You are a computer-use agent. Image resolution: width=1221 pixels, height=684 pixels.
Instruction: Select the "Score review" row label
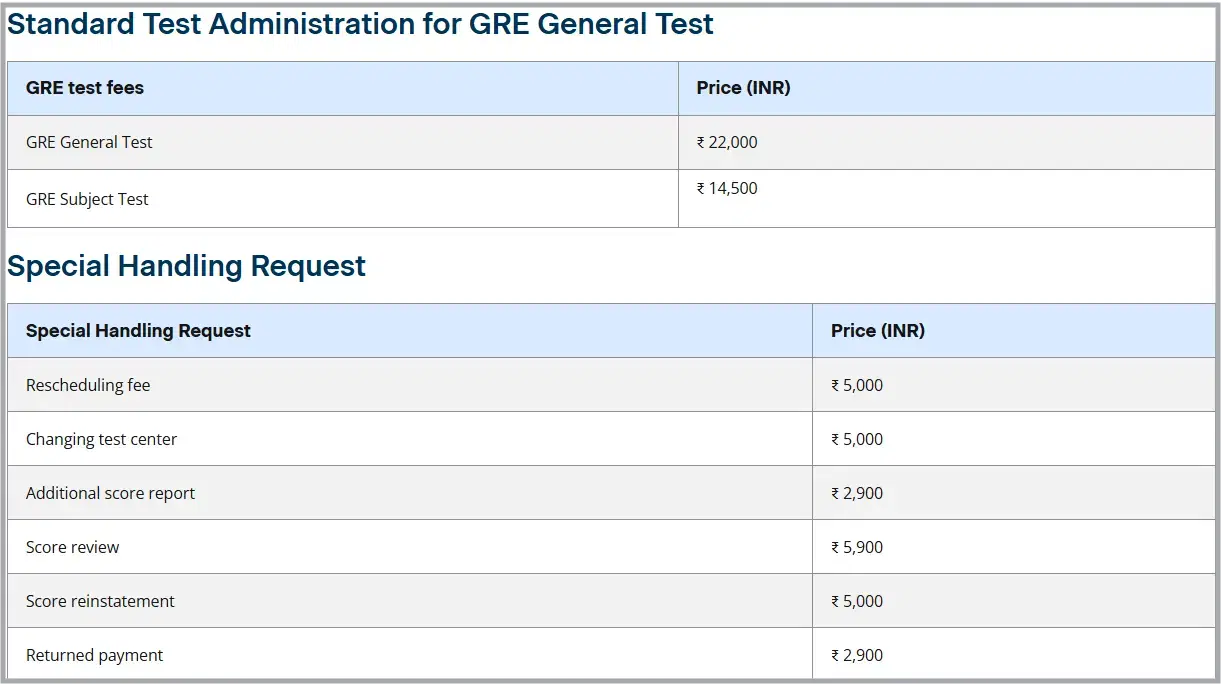pos(73,547)
